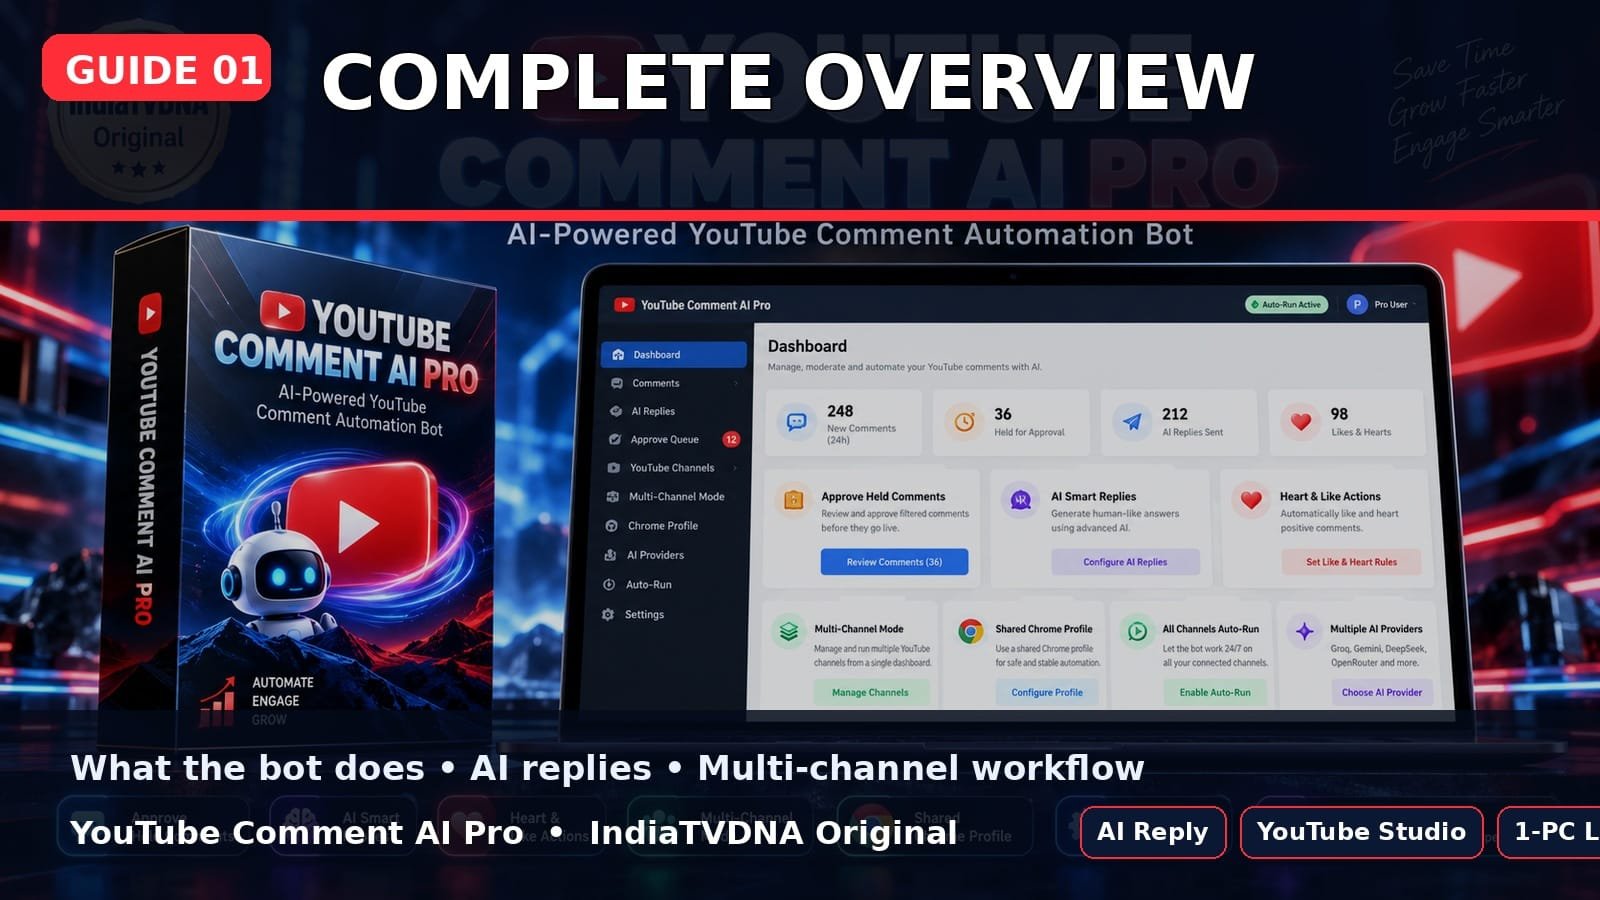
Task: Click the Held for Approval clock icon
Action: pos(964,422)
